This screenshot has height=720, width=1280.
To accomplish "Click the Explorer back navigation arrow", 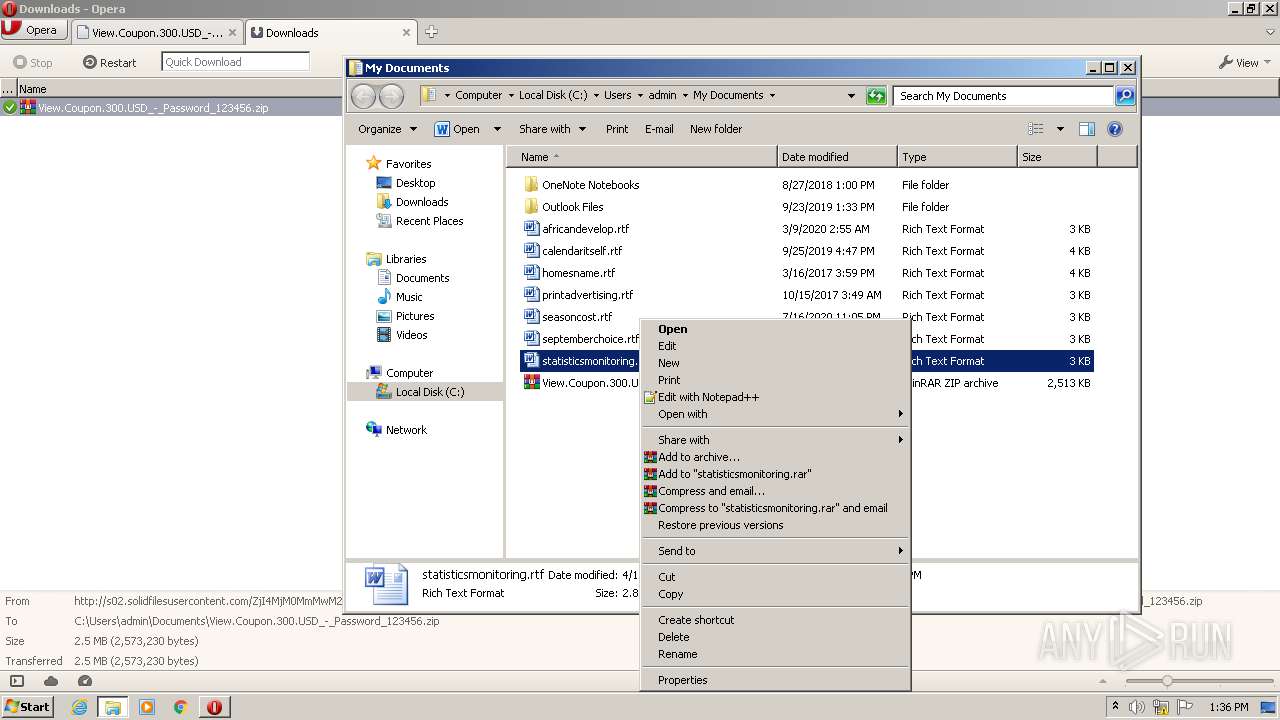I will 363,96.
